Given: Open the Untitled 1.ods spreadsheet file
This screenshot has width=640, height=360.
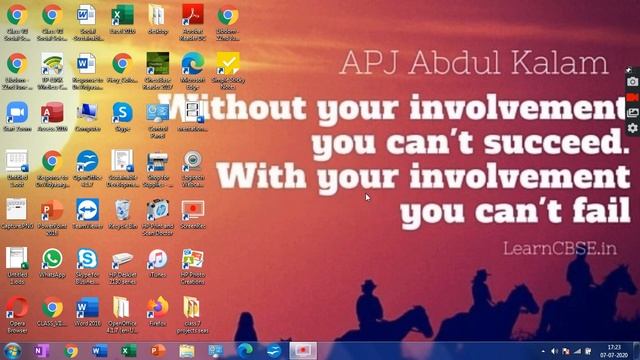Looking at the screenshot, I should 17,266.
